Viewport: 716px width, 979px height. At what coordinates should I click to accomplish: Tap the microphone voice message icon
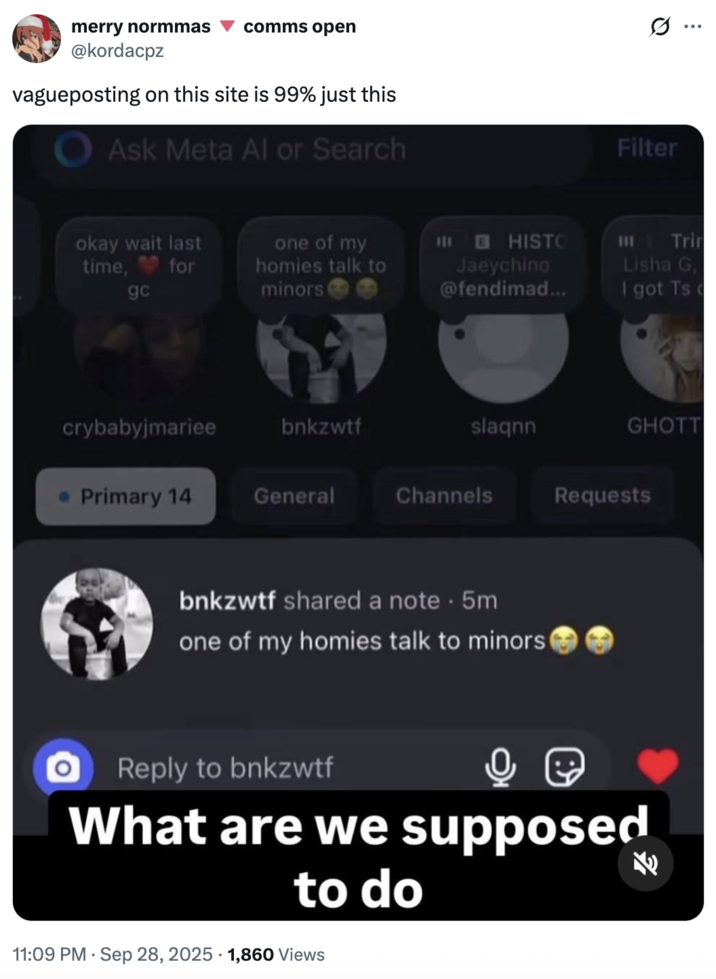[x=500, y=767]
